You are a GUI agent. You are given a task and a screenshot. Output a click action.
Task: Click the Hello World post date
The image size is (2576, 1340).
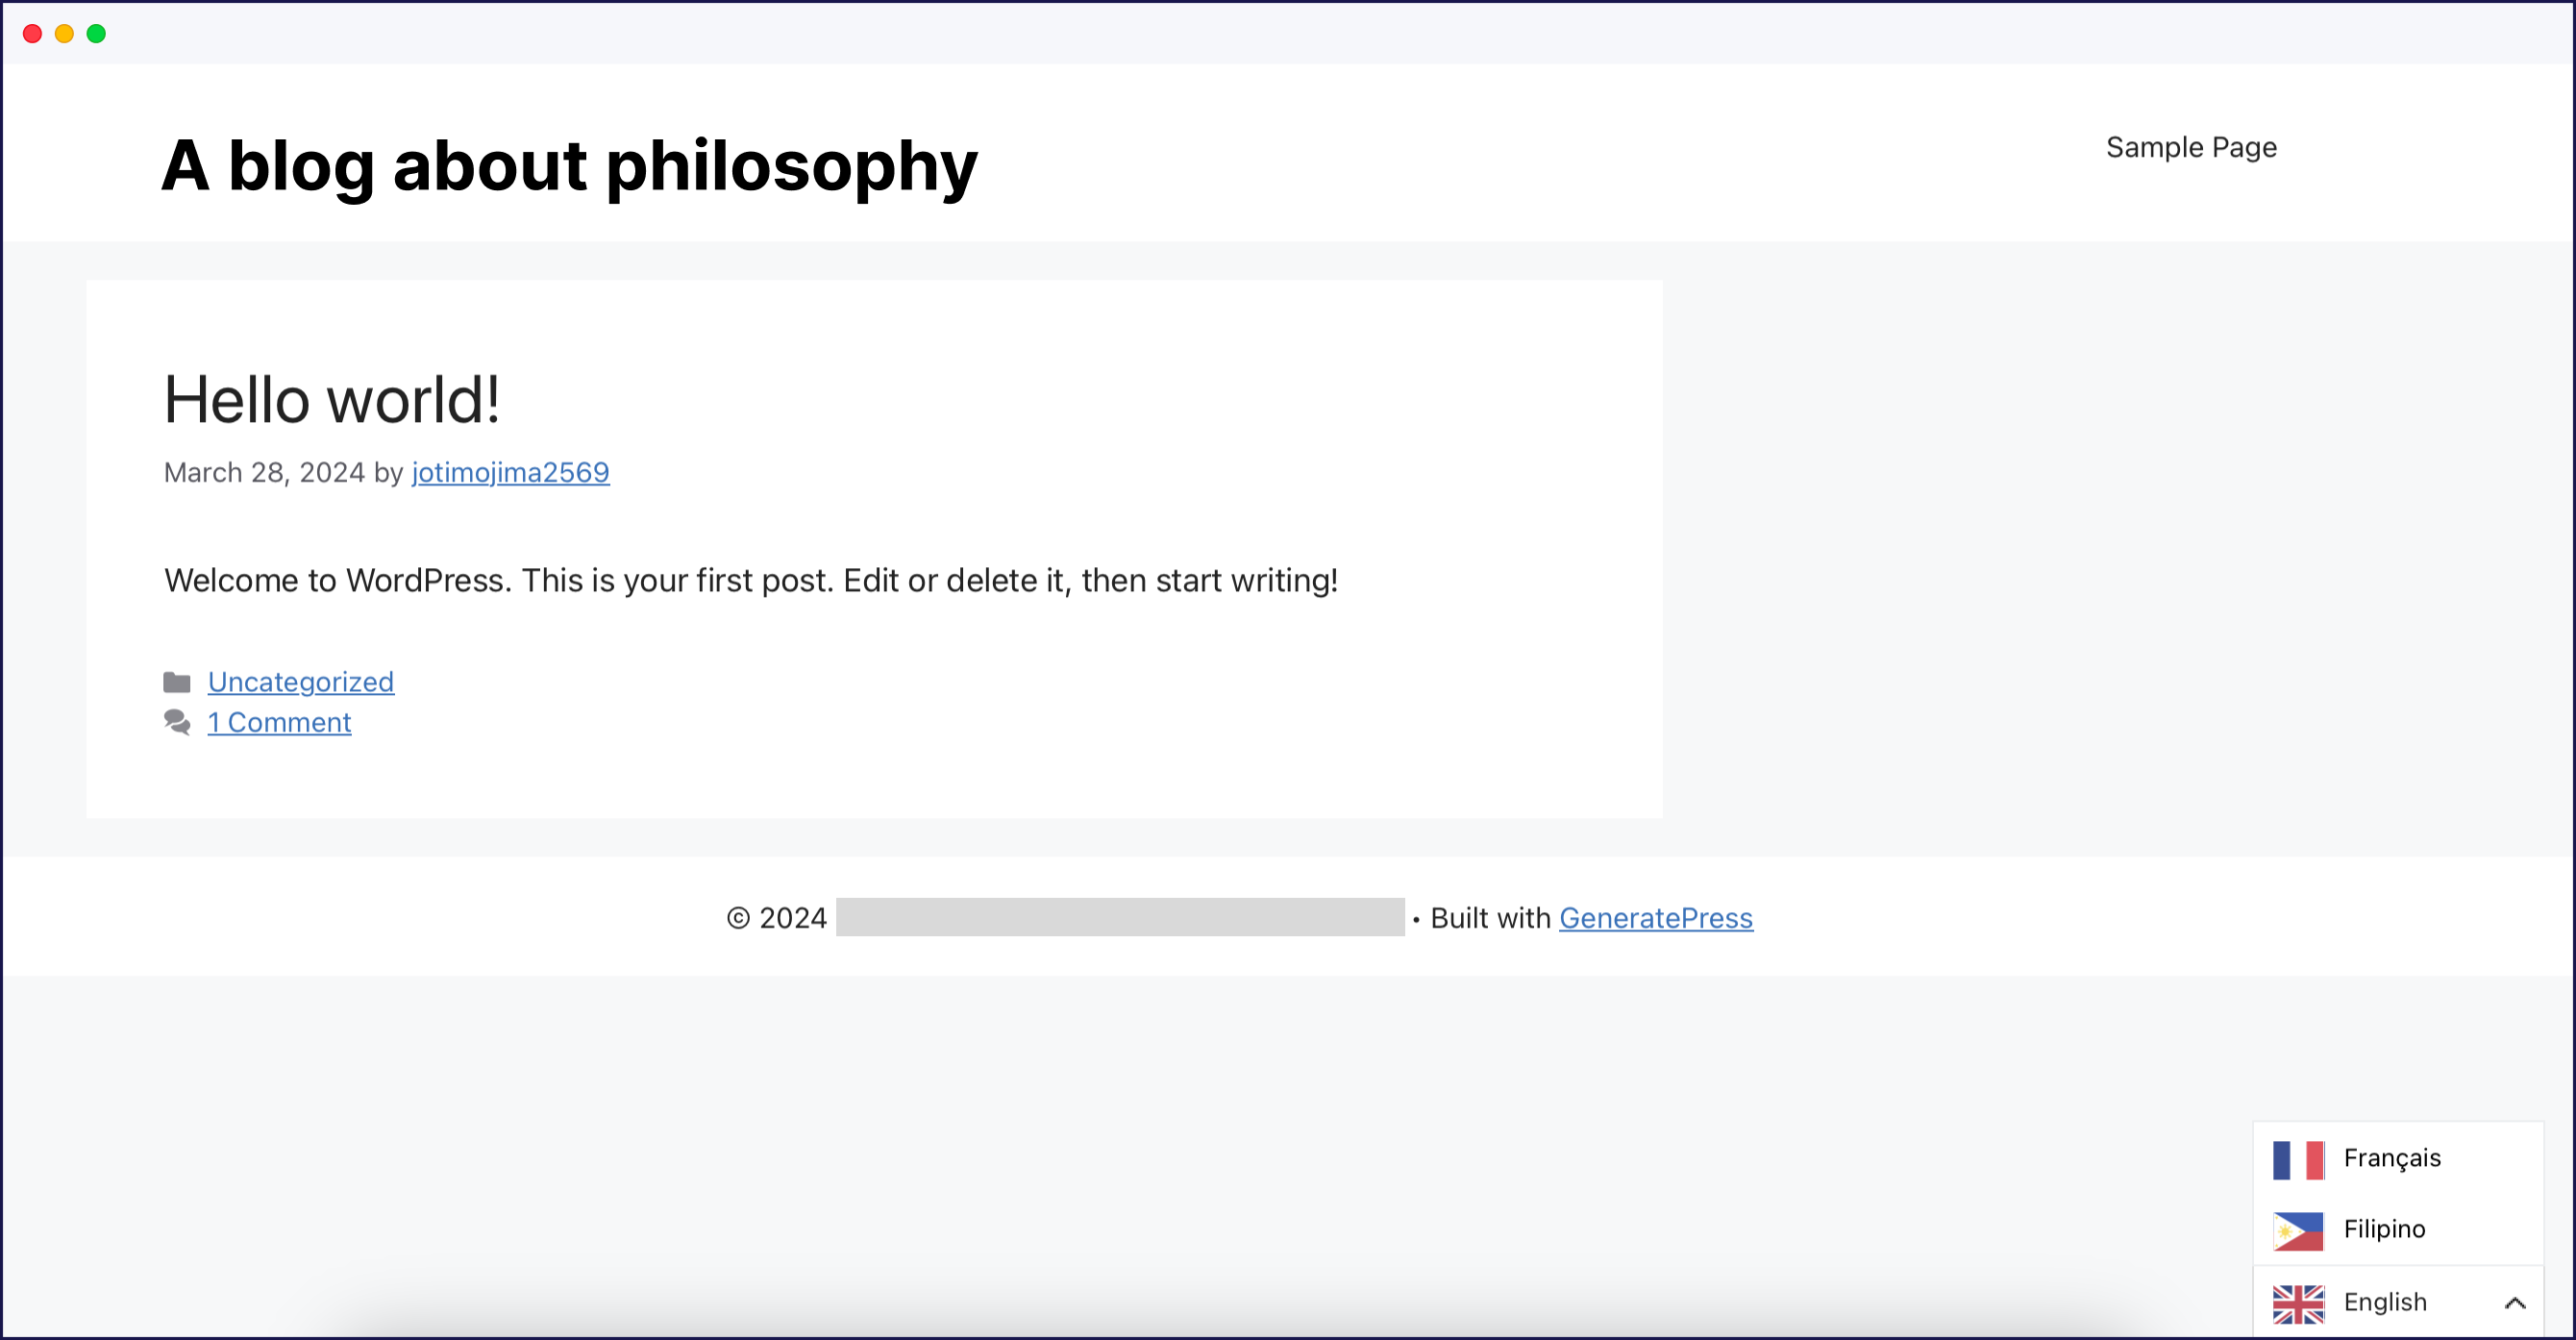[264, 474]
